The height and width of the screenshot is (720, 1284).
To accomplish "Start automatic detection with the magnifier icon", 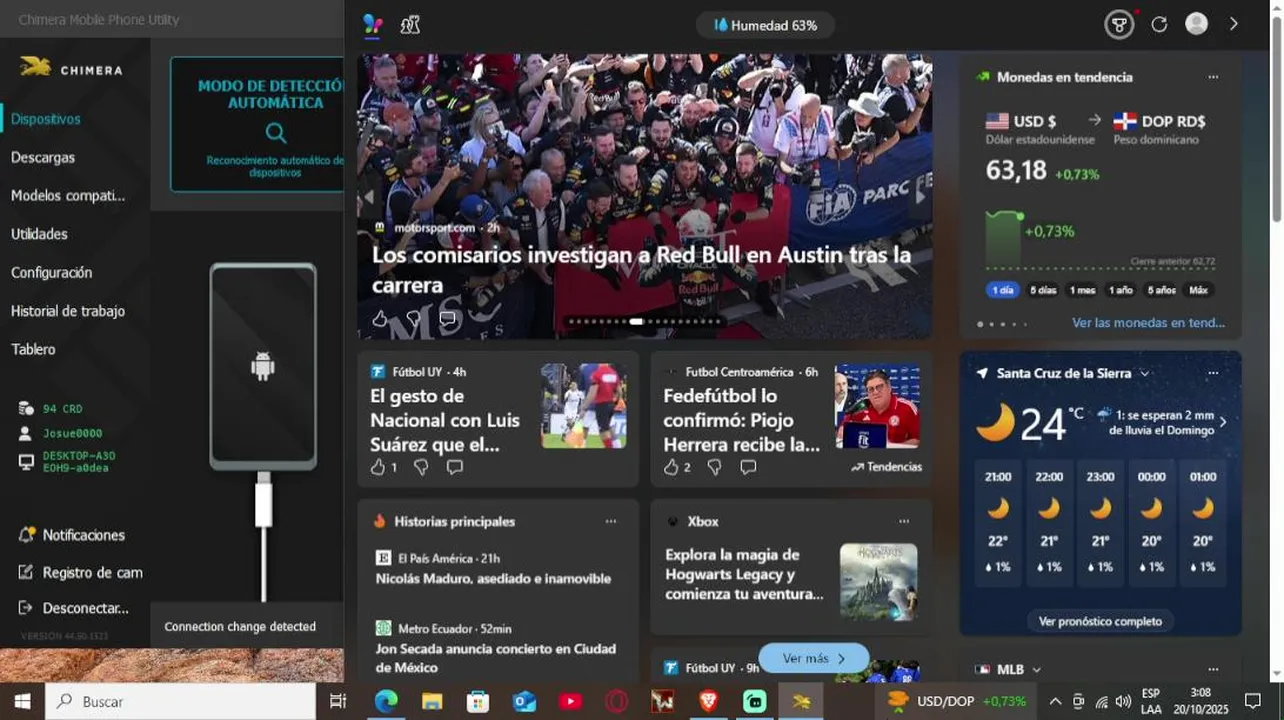I will [276, 133].
